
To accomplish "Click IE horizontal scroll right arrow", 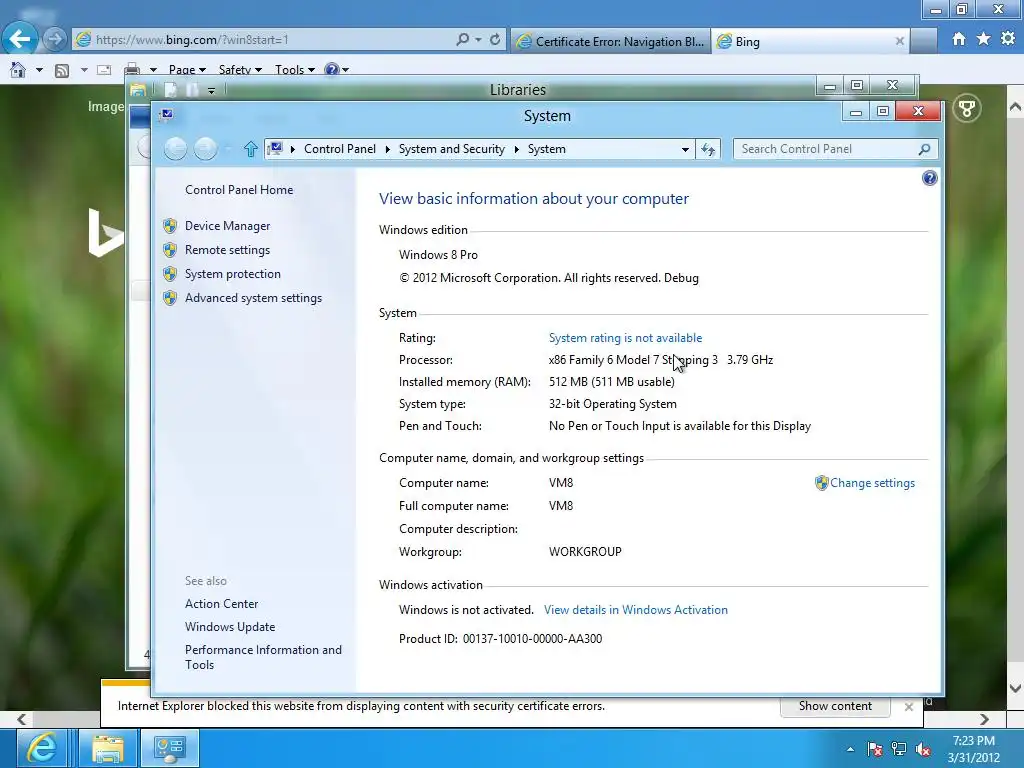I will [x=984, y=720].
